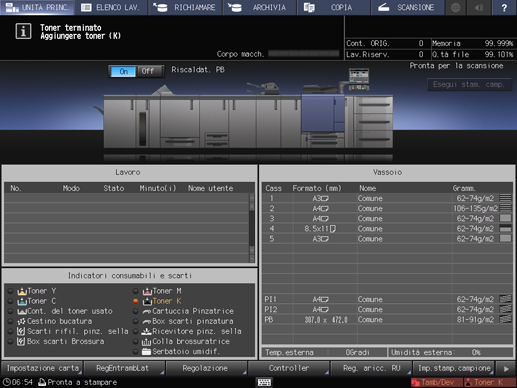Open the UNITA PRINC. tab
The height and width of the screenshot is (388, 517).
coord(37,7)
